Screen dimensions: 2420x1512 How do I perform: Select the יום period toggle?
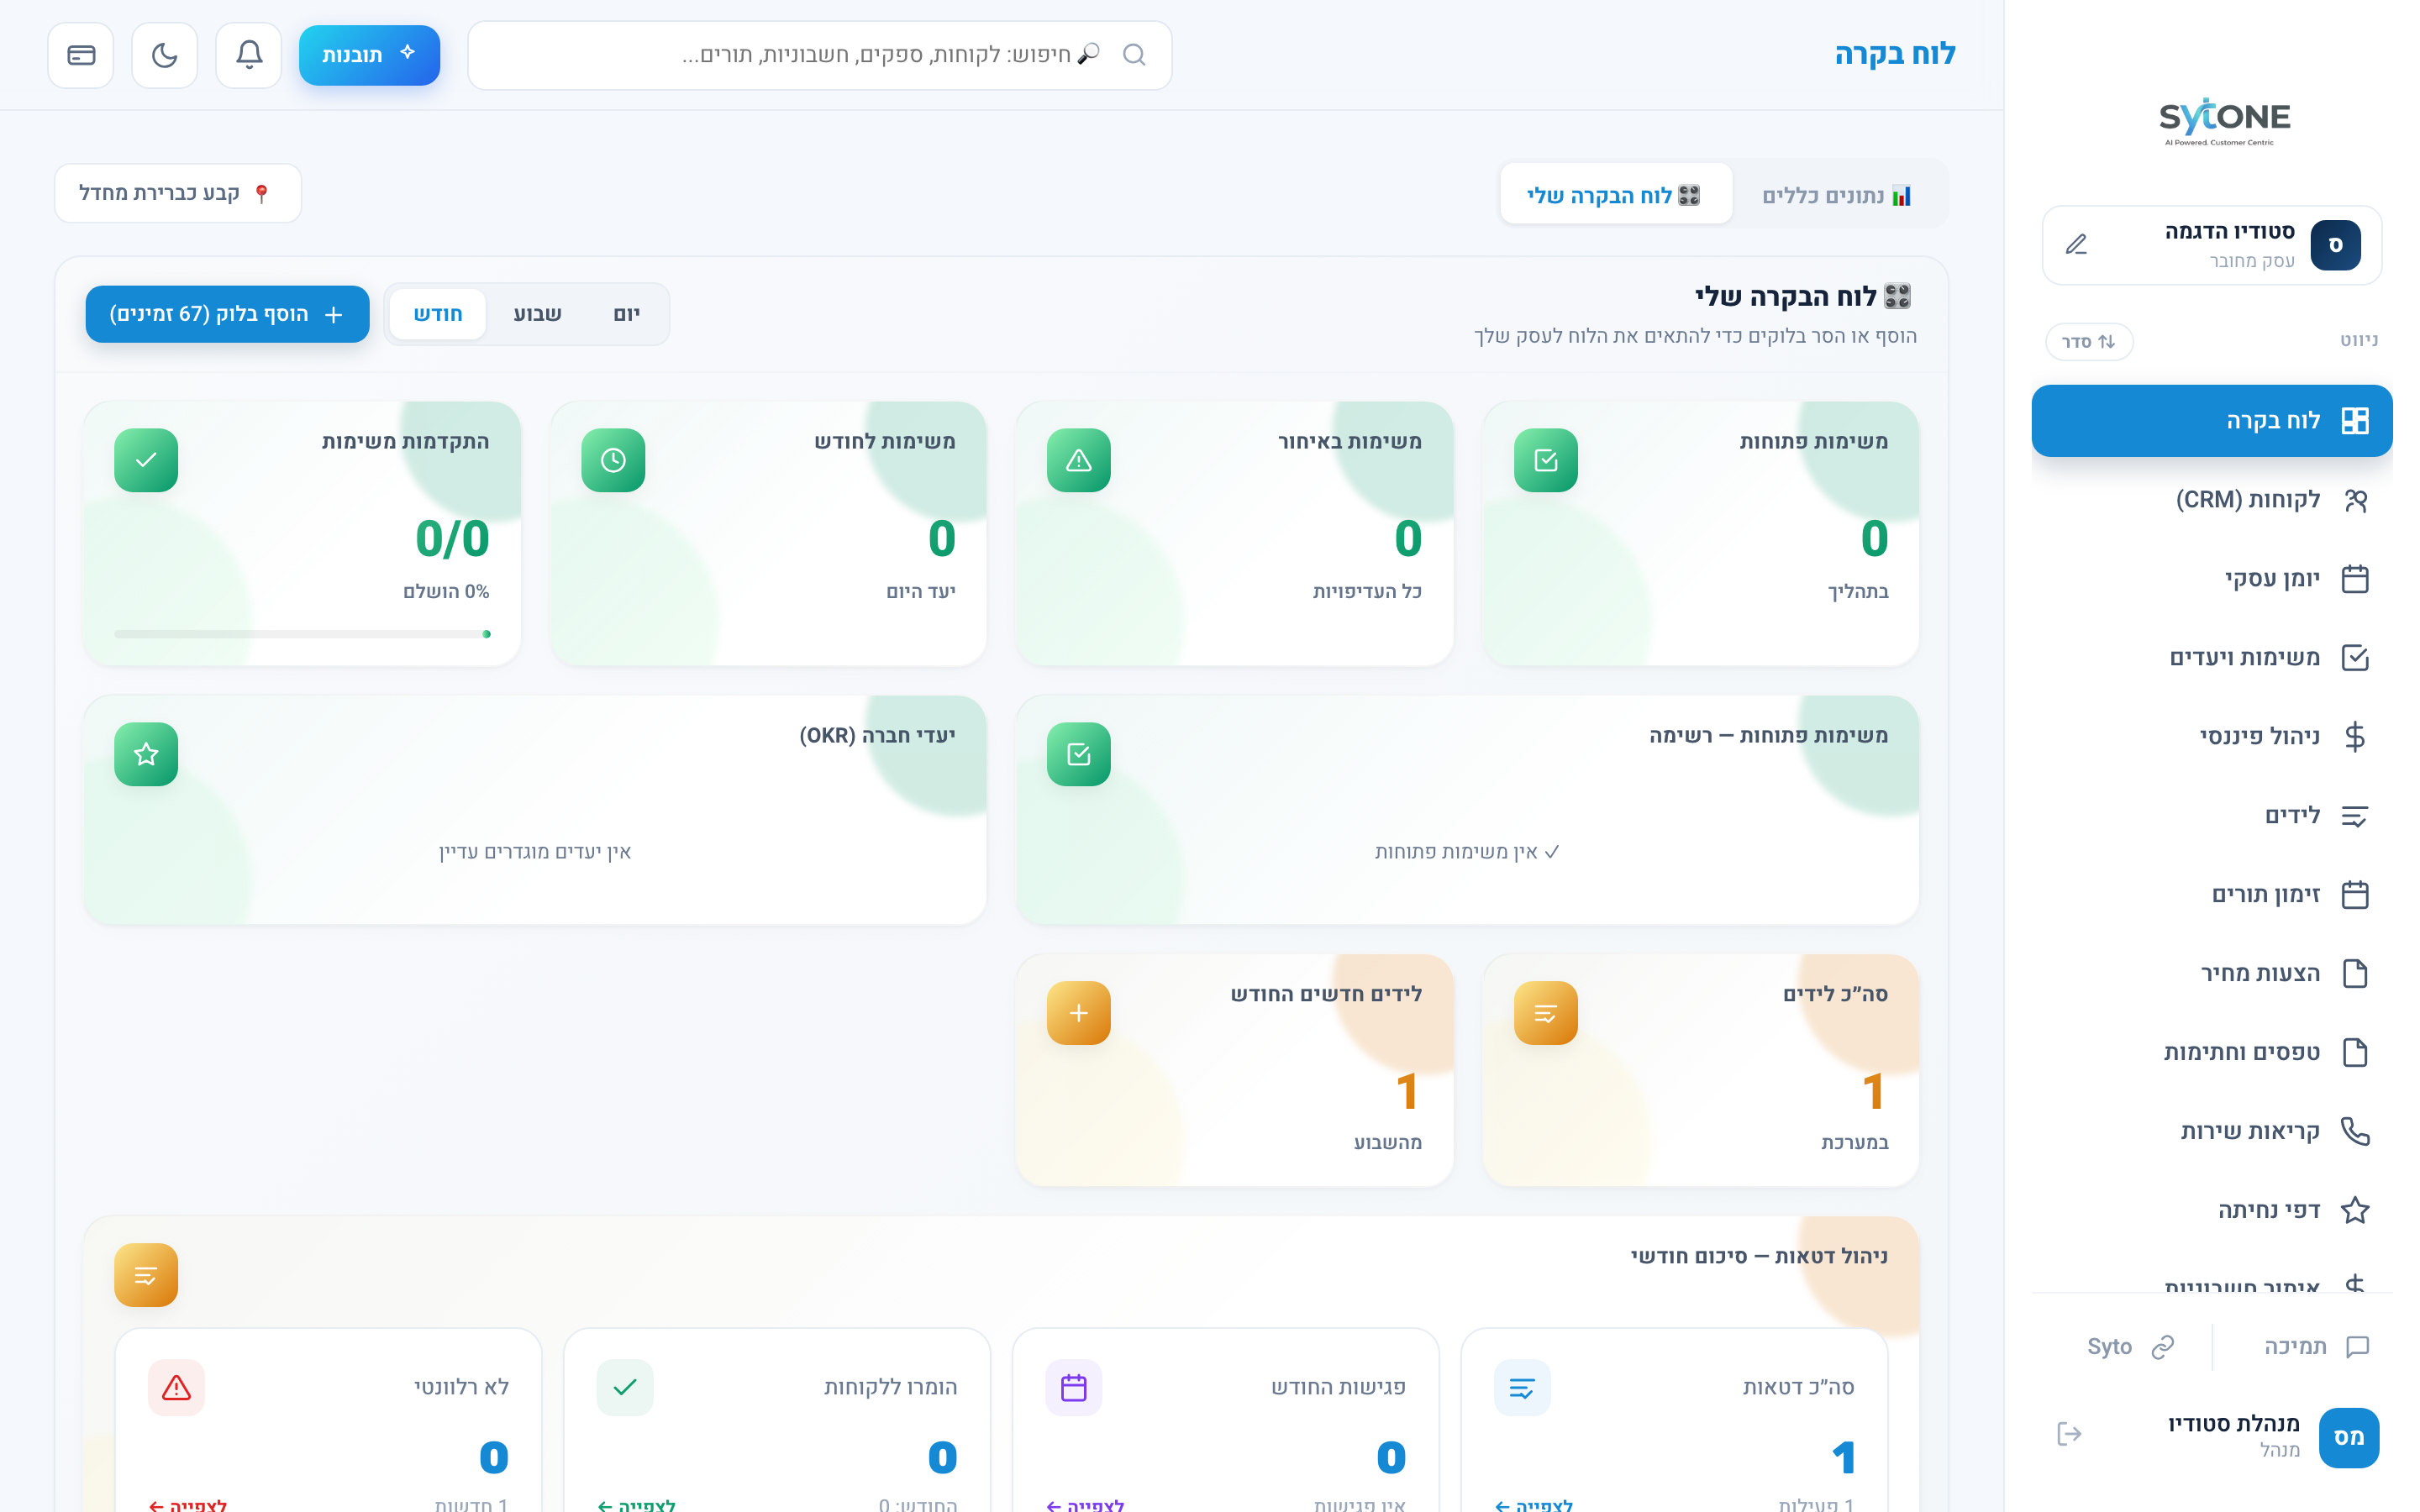[627, 314]
